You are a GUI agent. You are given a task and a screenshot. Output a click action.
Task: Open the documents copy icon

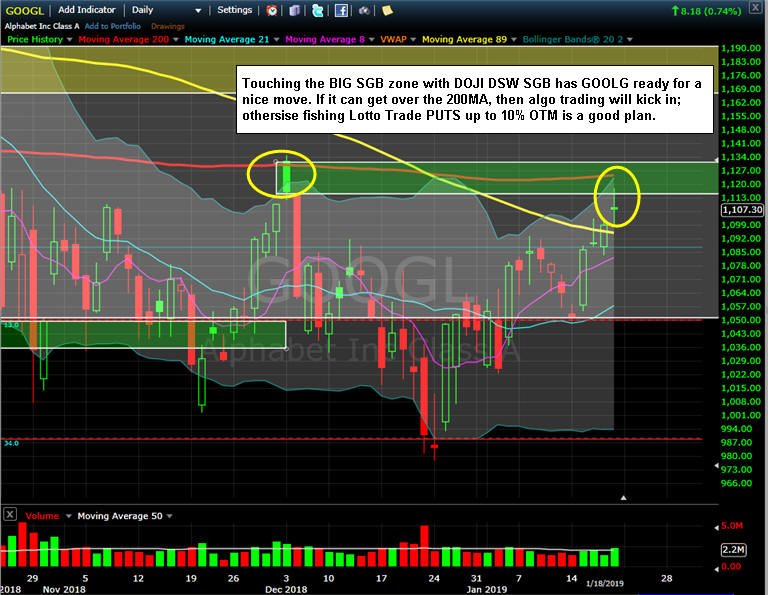coord(294,10)
